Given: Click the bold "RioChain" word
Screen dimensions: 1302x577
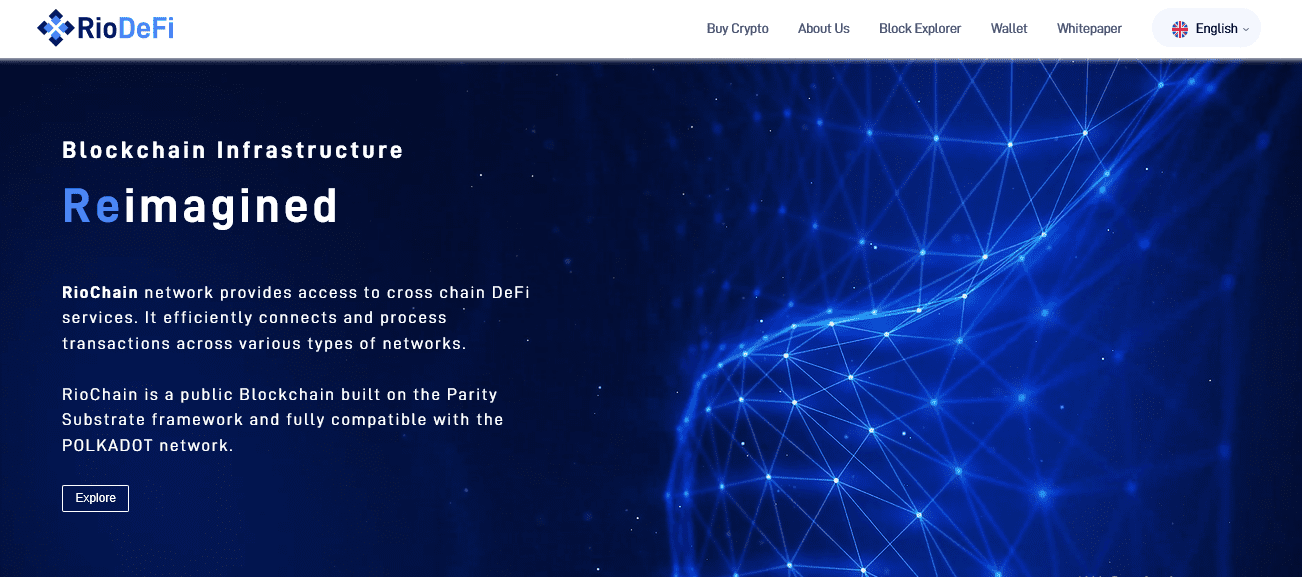Looking at the screenshot, I should [100, 292].
